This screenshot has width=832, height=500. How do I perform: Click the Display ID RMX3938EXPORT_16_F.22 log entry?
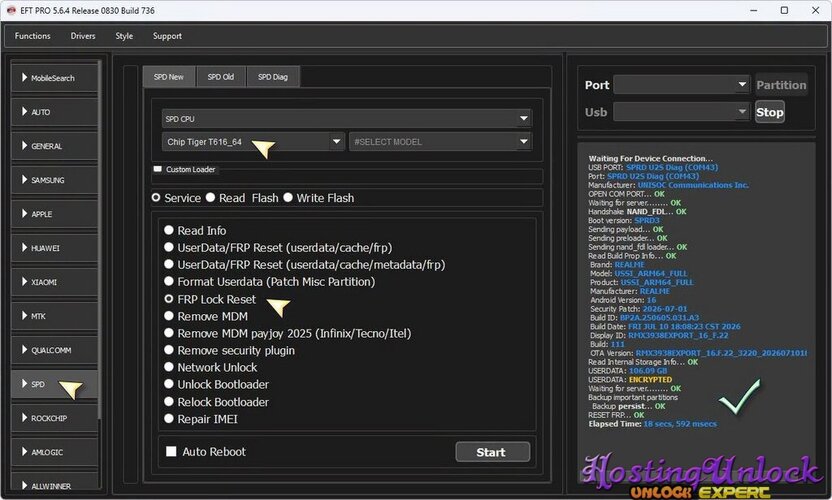point(659,335)
